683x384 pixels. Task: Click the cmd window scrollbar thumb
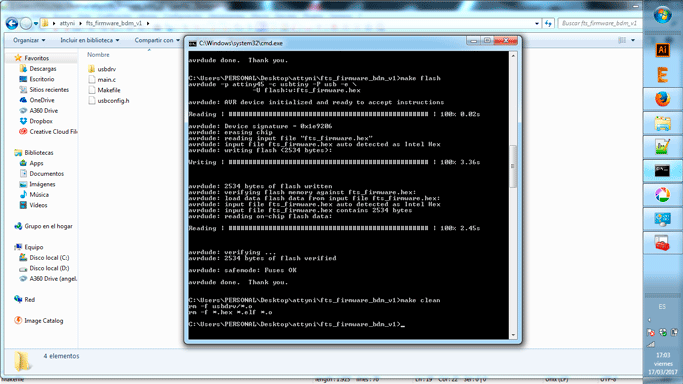[513, 165]
